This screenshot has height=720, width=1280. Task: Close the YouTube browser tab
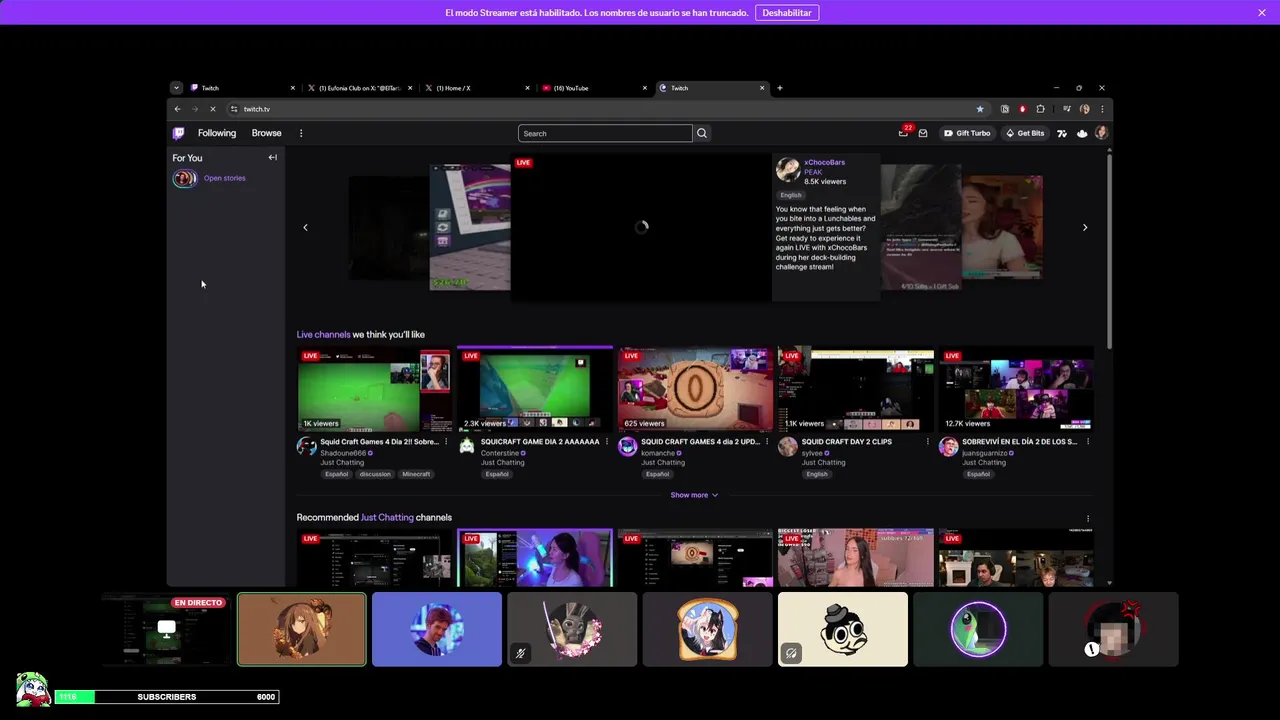click(645, 88)
